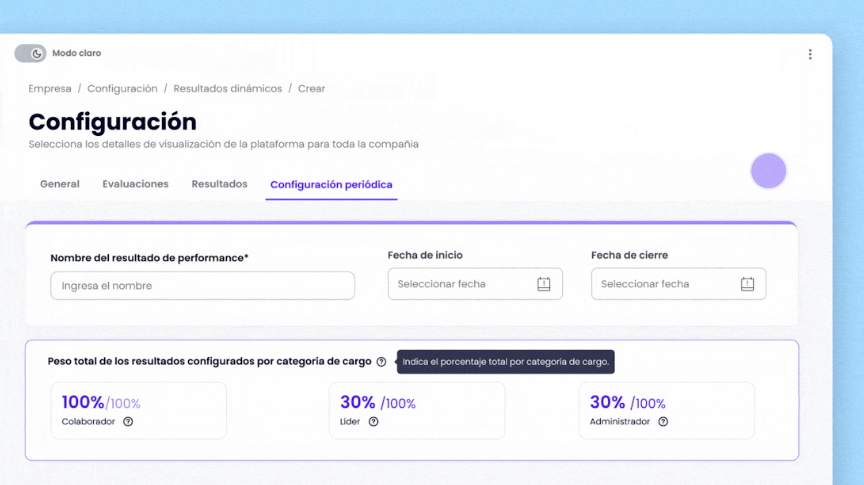The image size is (864, 485).
Task: Click help icon next to Administrador
Action: 663,422
